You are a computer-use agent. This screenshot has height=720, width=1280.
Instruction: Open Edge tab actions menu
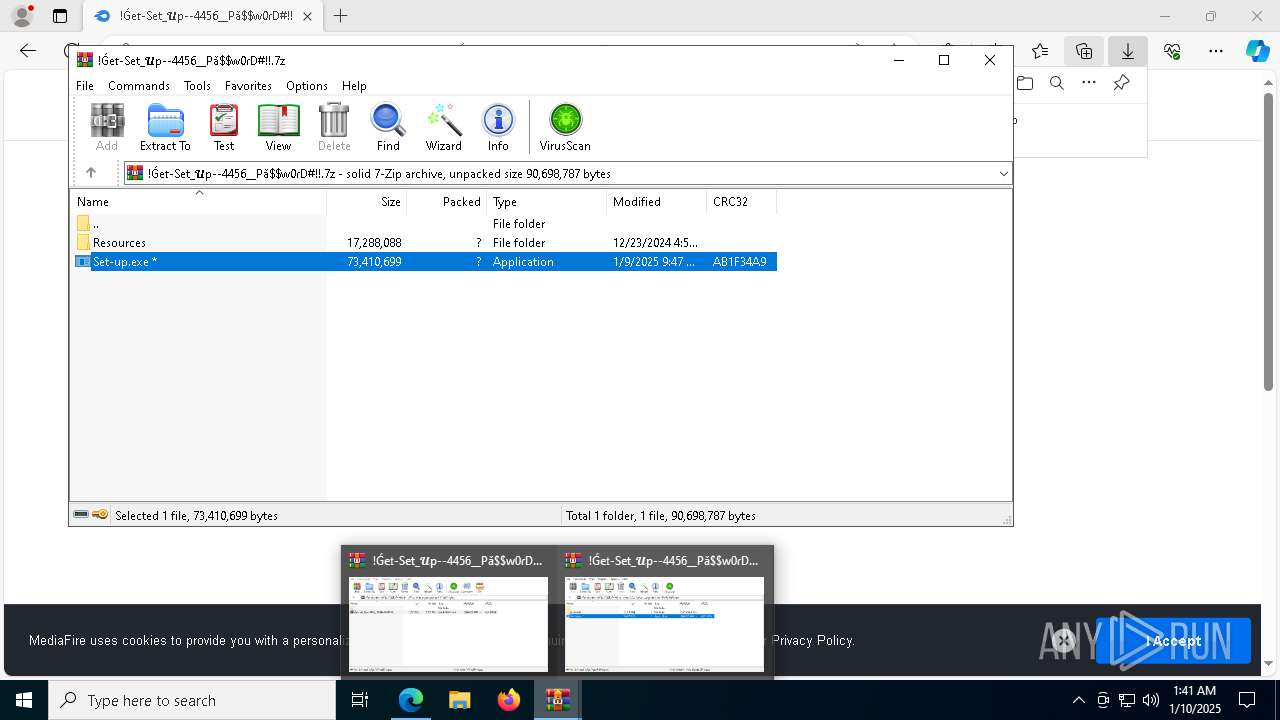tap(60, 16)
